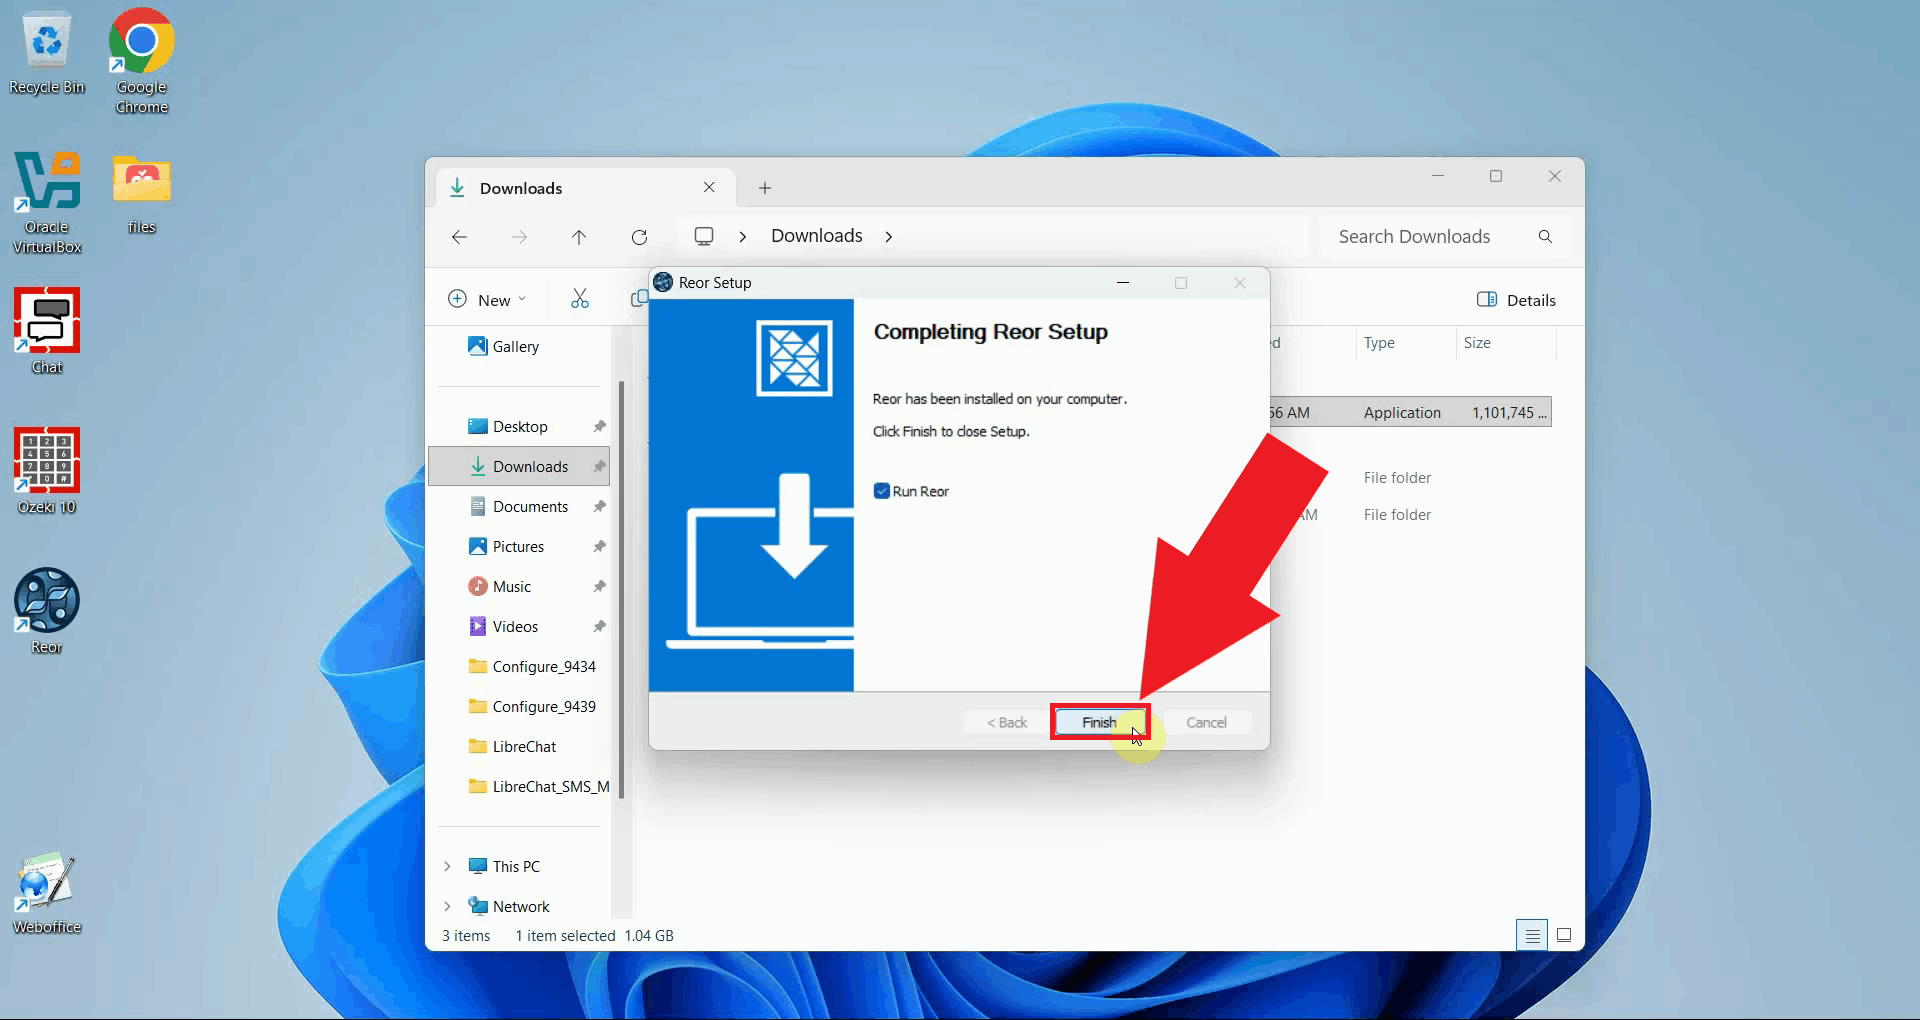1920x1020 pixels.
Task: Sort by the Type column header
Action: [x=1379, y=343]
